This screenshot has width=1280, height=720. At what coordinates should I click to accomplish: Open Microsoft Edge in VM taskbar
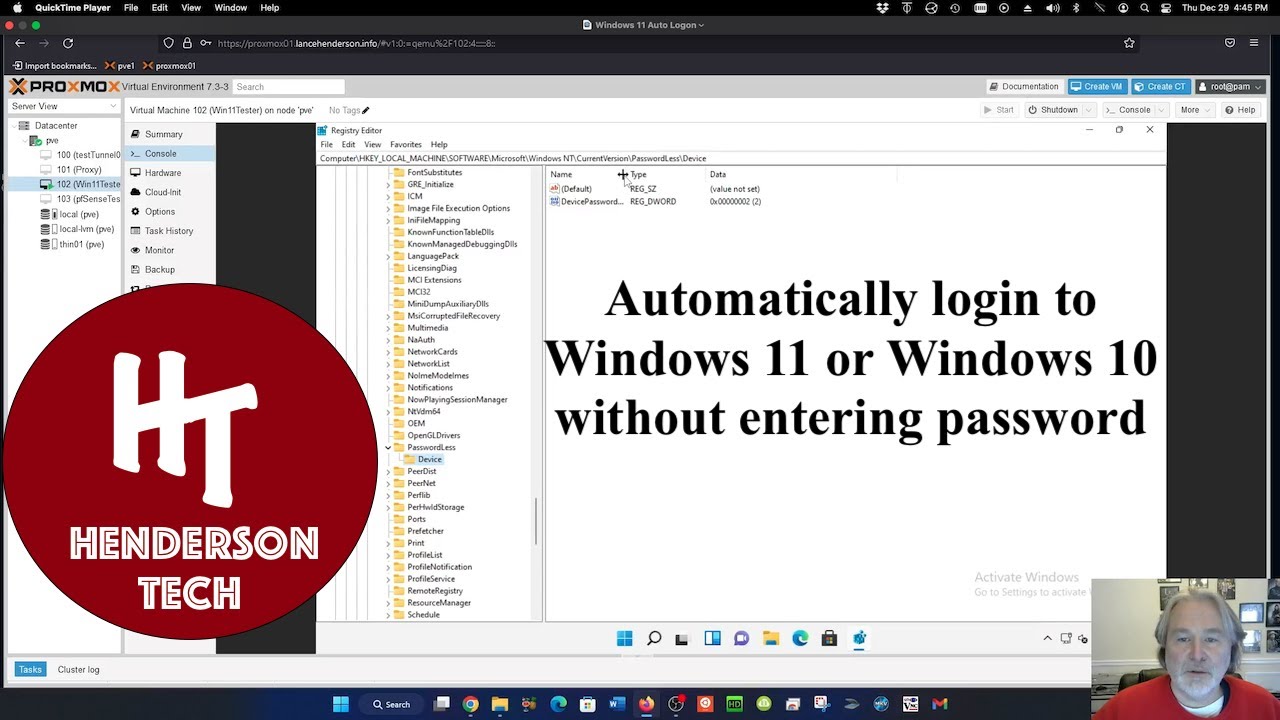coord(800,638)
